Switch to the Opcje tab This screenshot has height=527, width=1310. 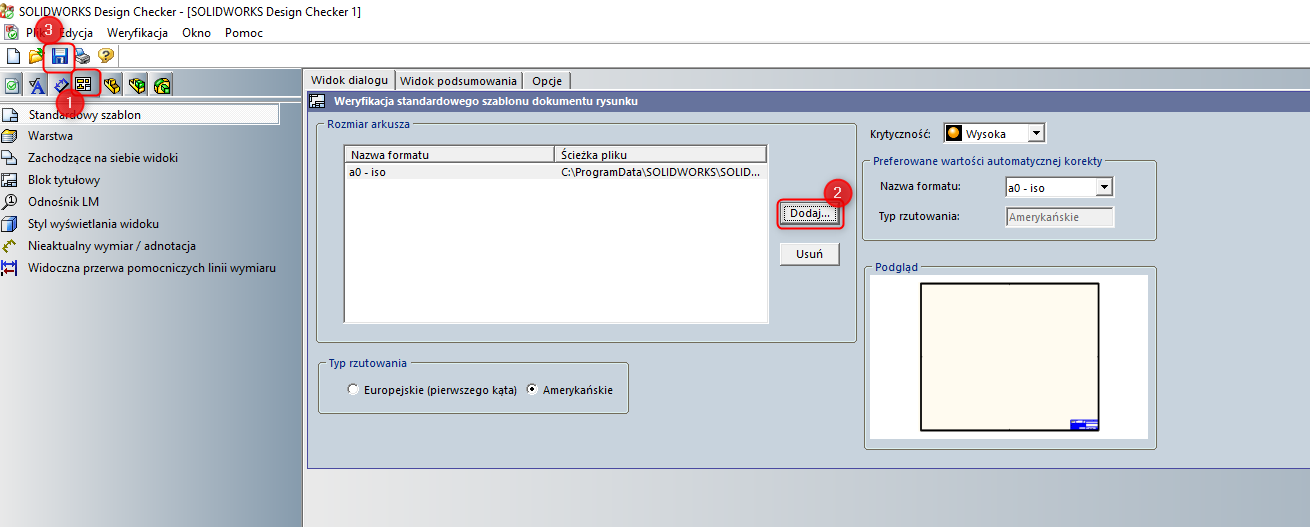(x=547, y=81)
